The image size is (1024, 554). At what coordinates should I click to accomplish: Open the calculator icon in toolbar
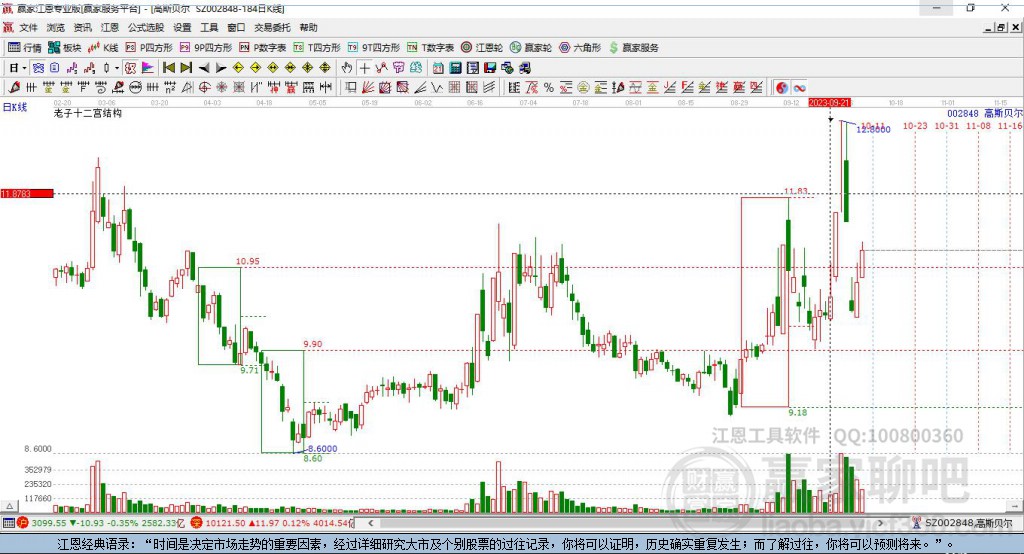pyautogui.click(x=455, y=68)
